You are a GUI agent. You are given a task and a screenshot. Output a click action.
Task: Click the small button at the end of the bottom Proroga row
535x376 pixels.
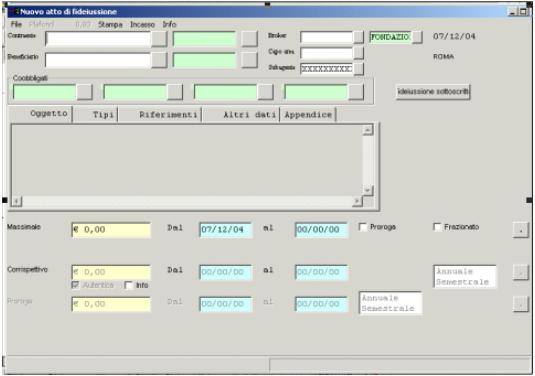521,304
